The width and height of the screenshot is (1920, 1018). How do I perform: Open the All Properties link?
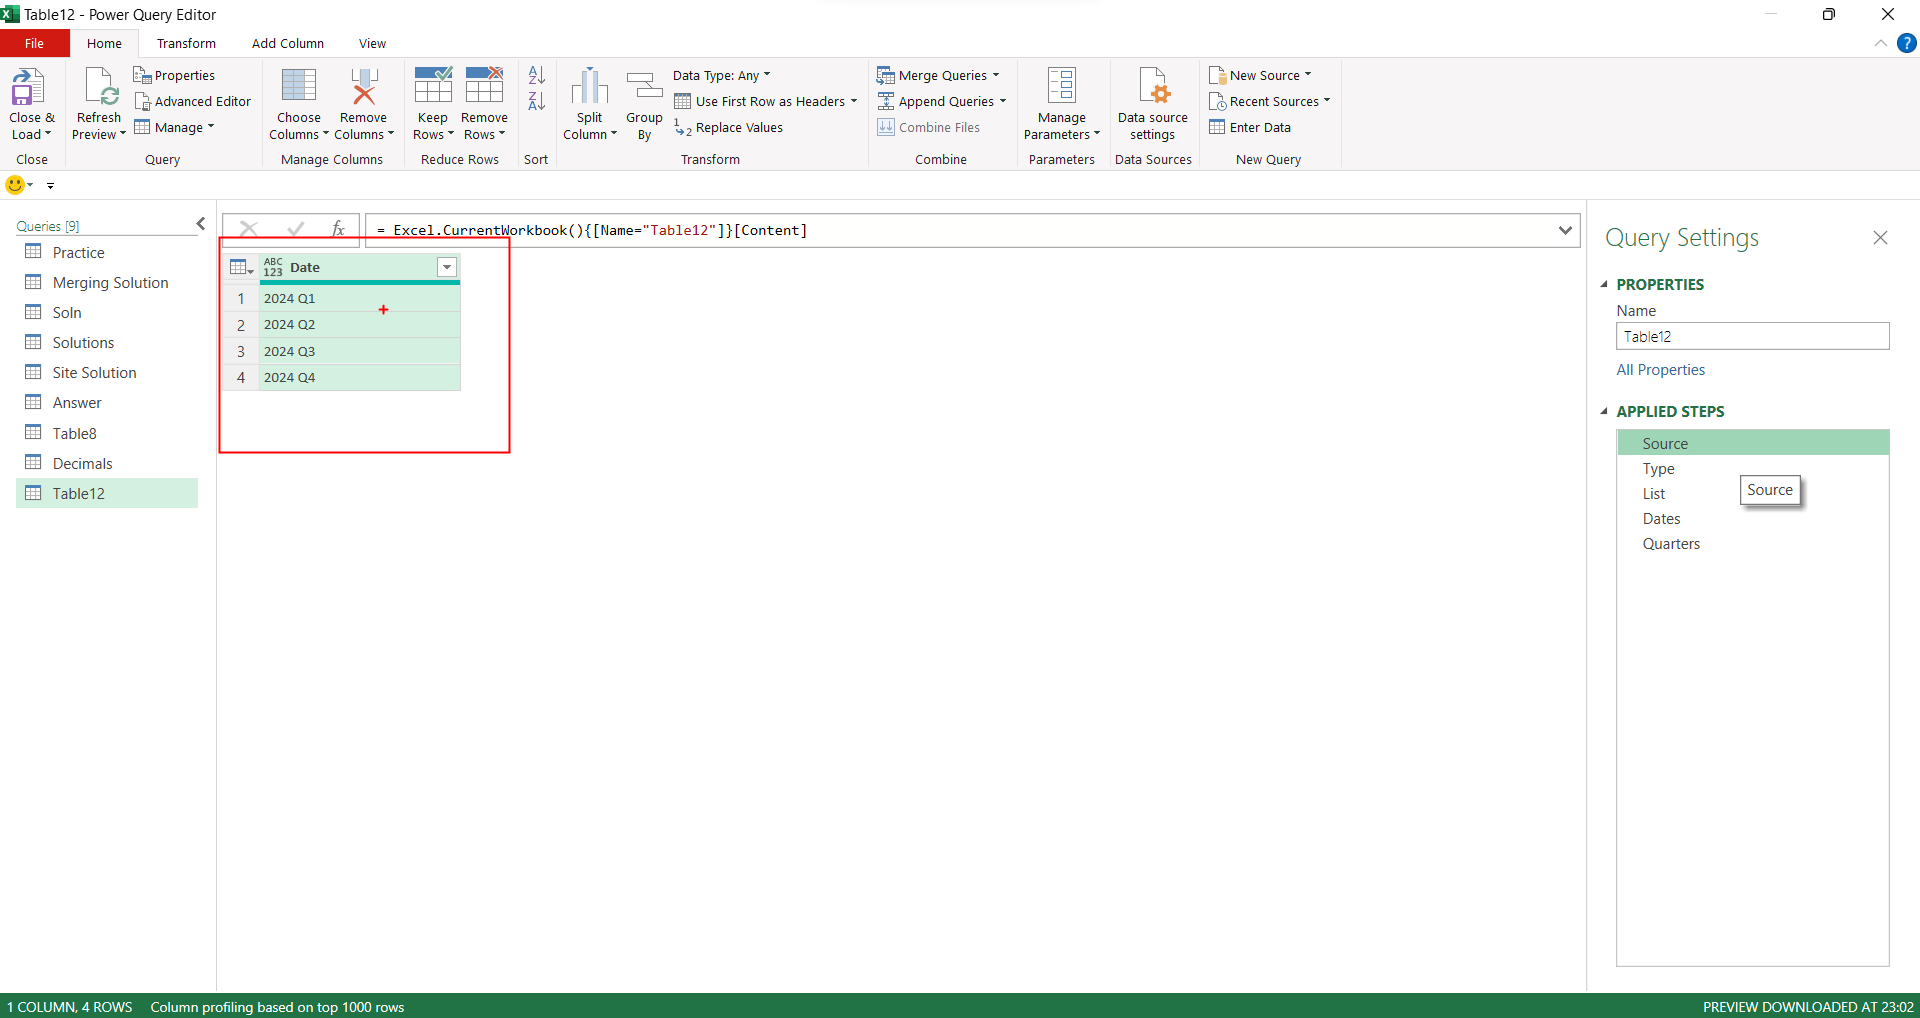point(1660,370)
